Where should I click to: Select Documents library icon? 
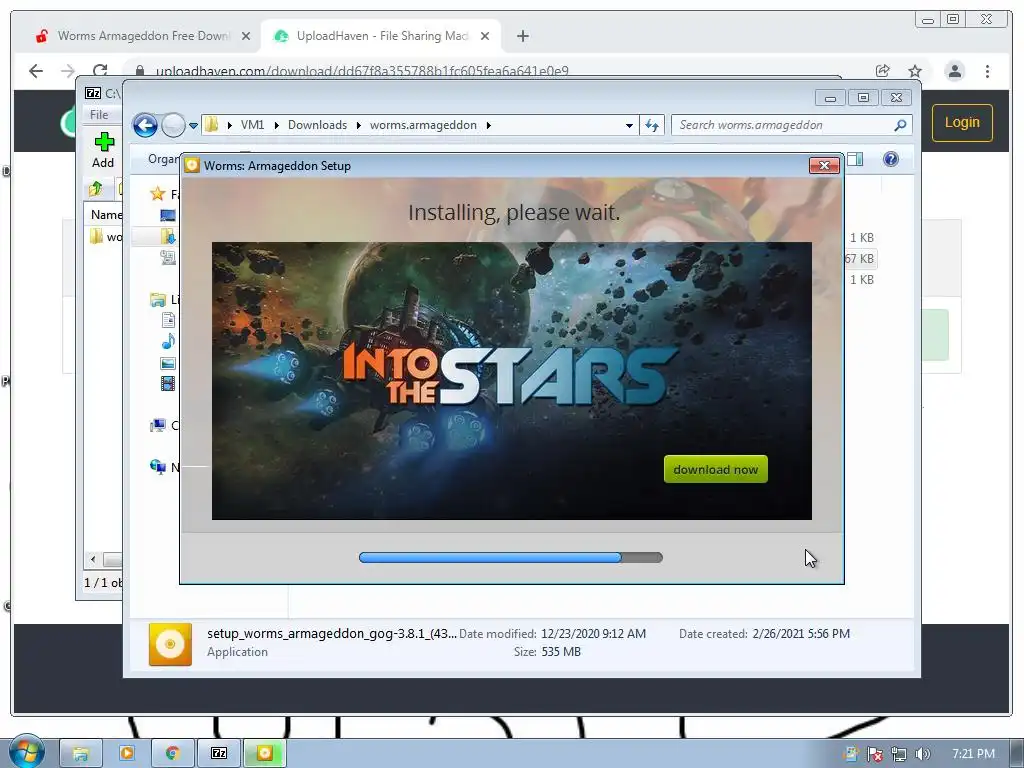(x=168, y=320)
